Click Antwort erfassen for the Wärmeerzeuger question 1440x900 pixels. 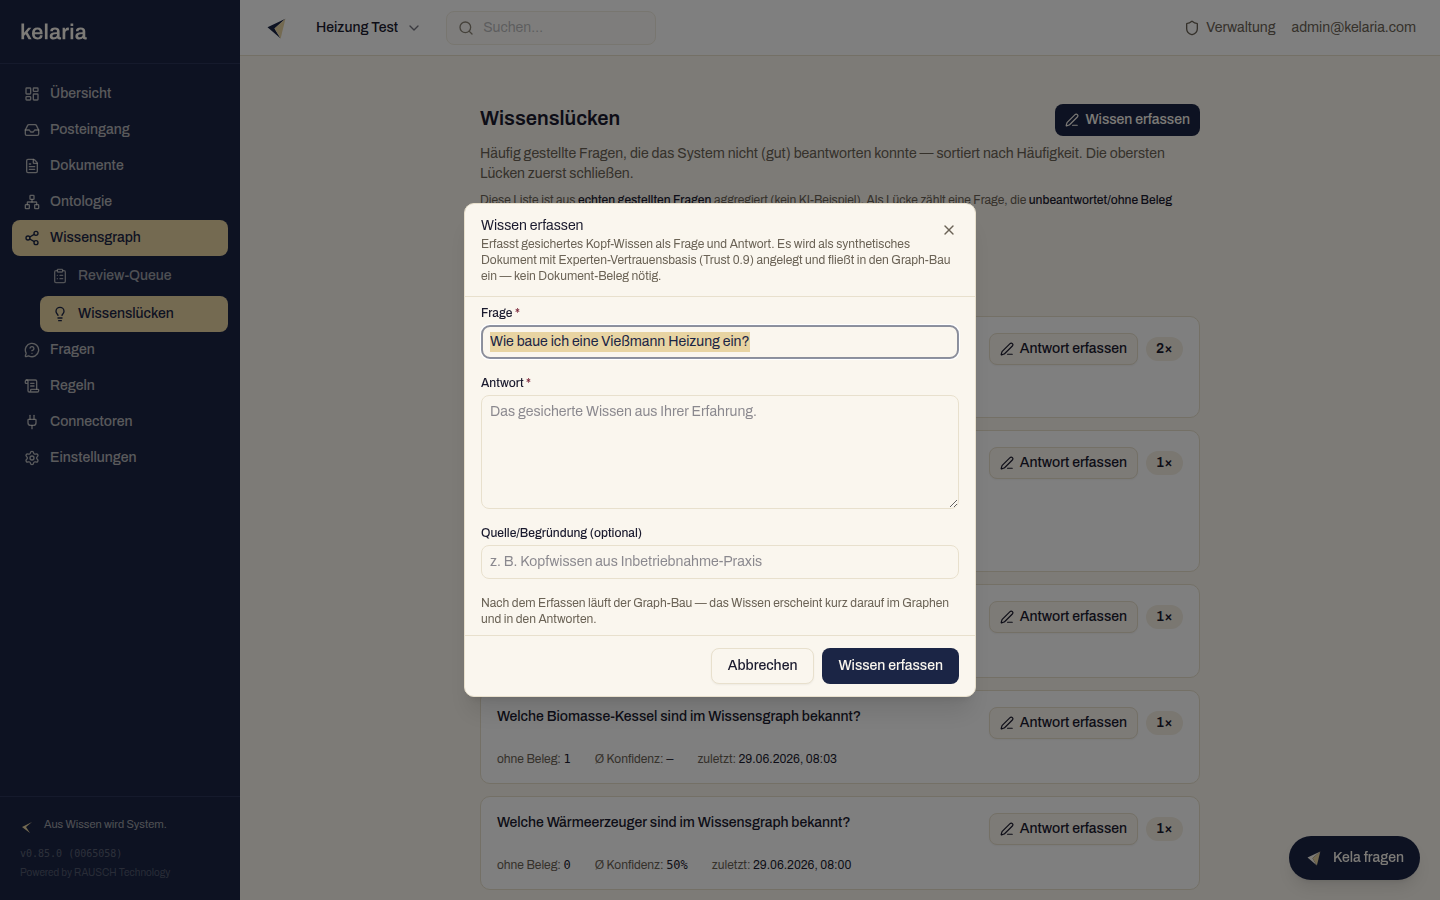[x=1063, y=829]
